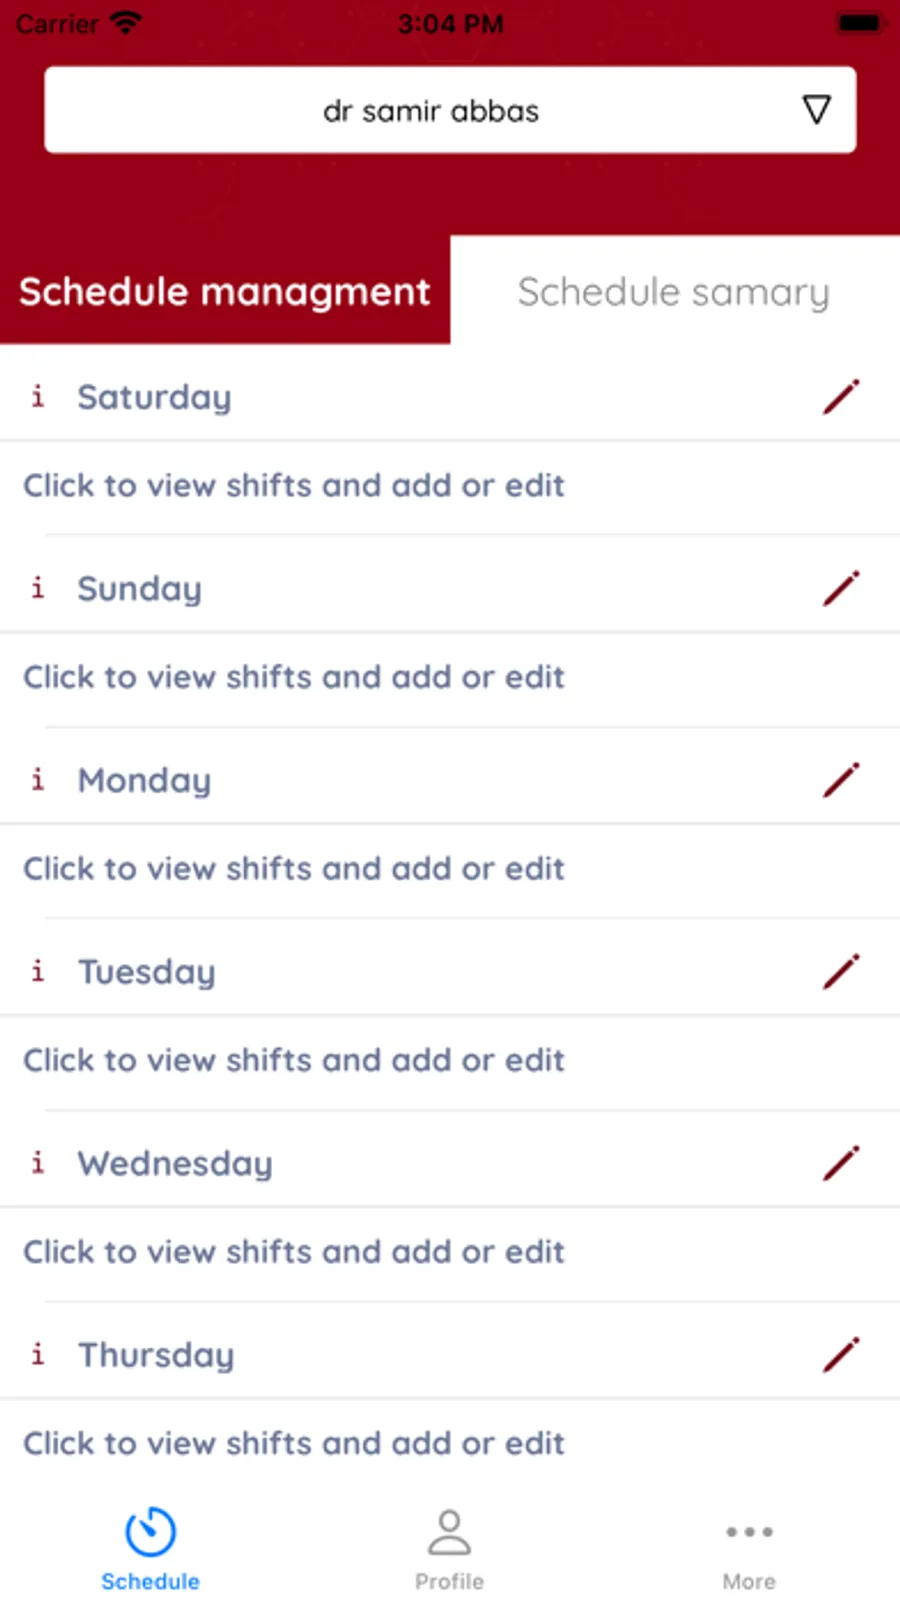Select the Schedule managment tab
900x1598 pixels.
(x=225, y=291)
